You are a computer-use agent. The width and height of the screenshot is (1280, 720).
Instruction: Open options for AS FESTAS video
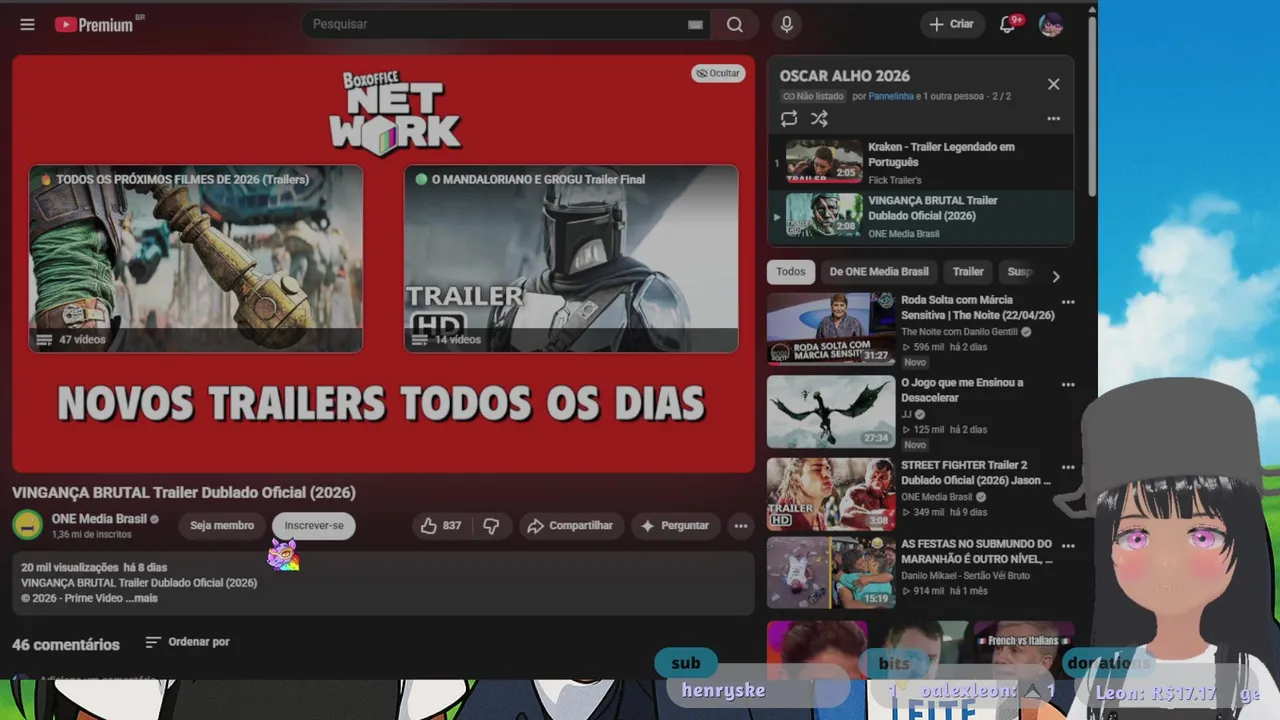[1068, 546]
